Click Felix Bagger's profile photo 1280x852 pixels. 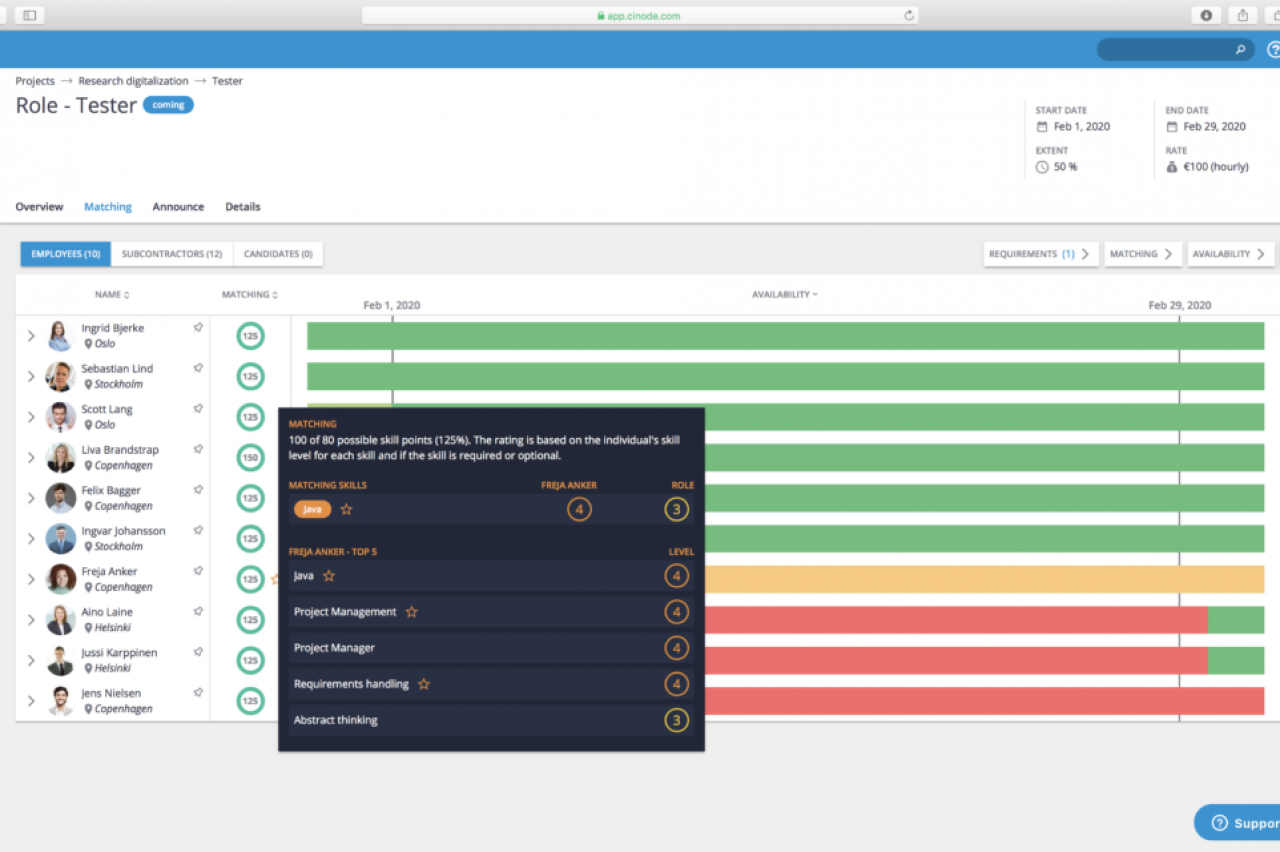[60, 498]
